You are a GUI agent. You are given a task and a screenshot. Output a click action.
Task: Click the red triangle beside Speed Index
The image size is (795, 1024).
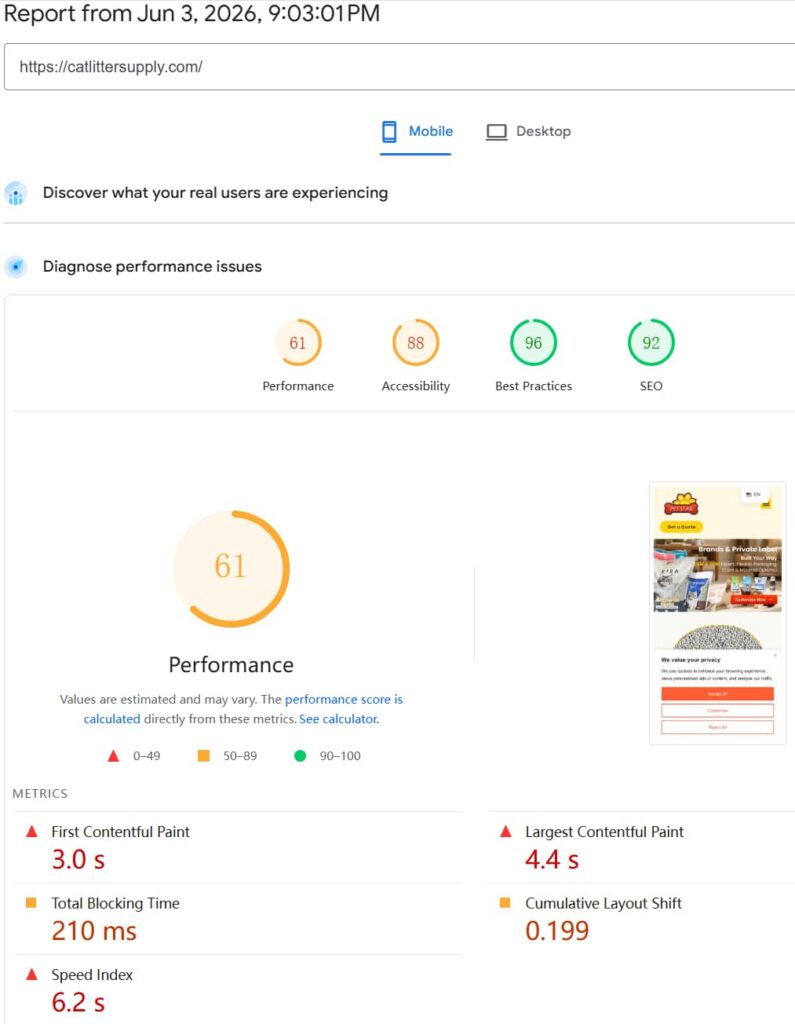coord(31,974)
